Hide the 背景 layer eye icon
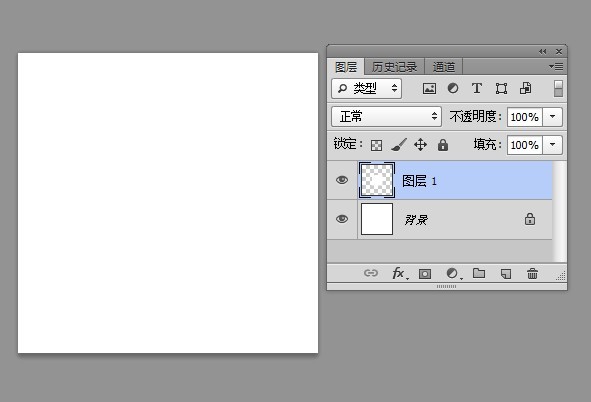591x402 pixels. [342, 219]
